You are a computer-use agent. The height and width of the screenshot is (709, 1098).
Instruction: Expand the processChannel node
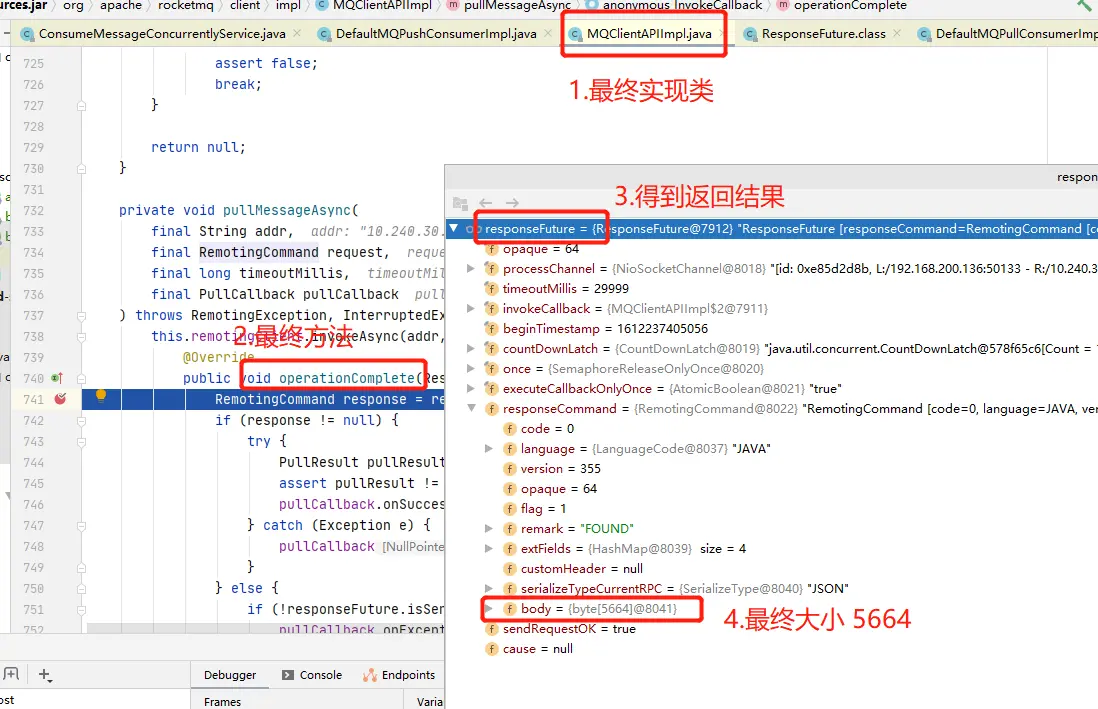[x=472, y=269]
